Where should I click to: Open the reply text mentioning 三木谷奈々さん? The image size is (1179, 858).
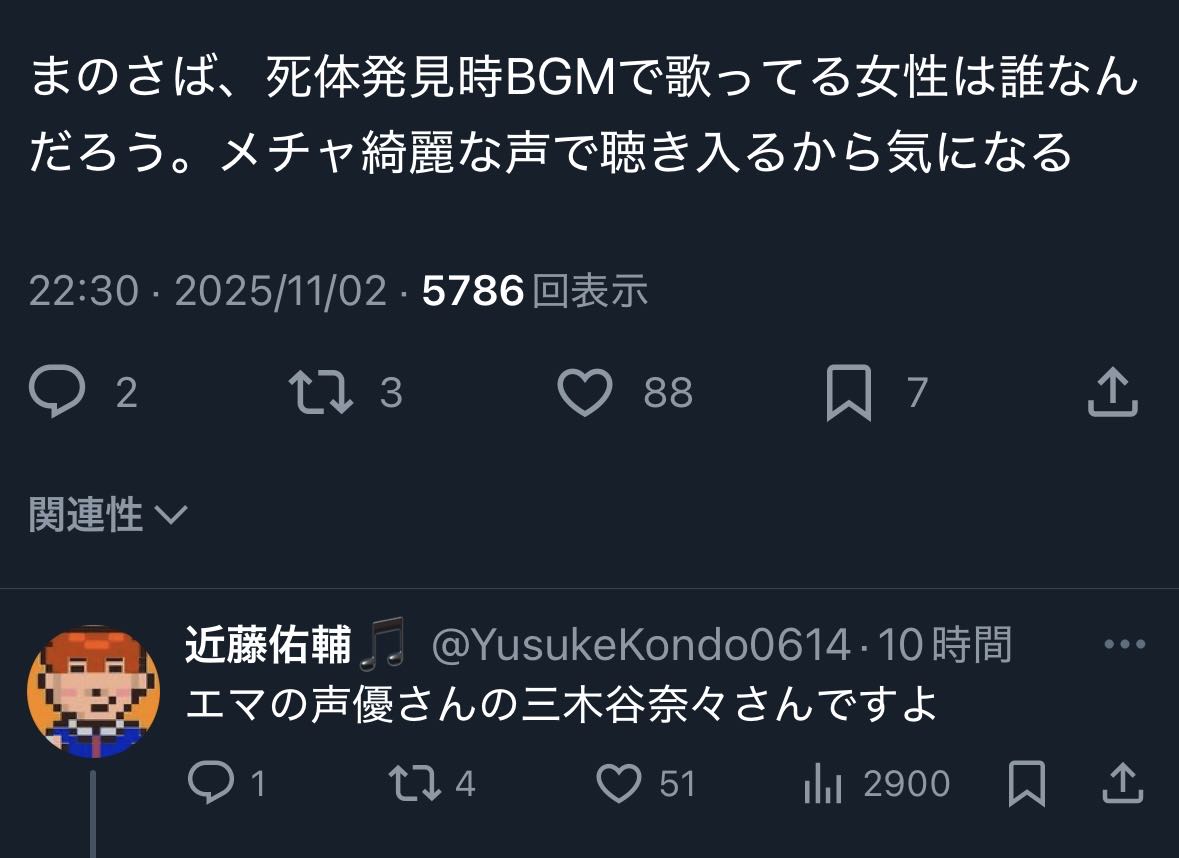click(561, 704)
